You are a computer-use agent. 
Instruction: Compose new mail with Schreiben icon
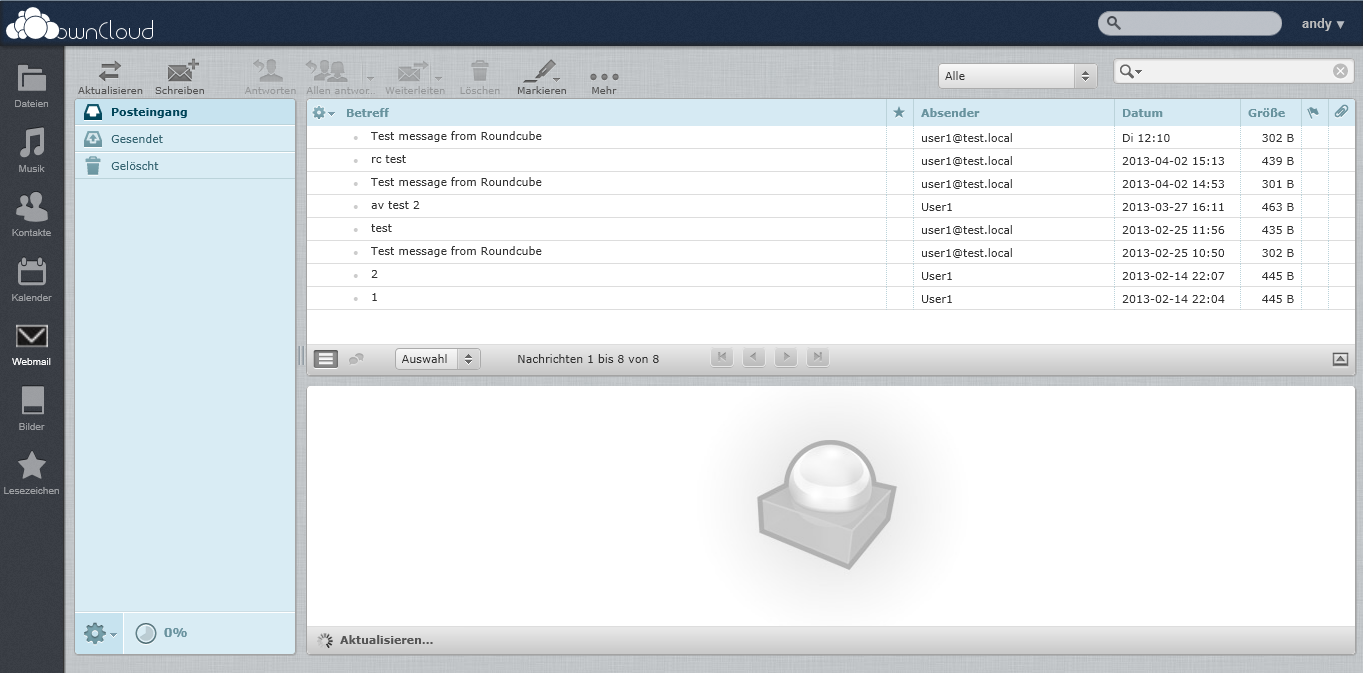(181, 71)
